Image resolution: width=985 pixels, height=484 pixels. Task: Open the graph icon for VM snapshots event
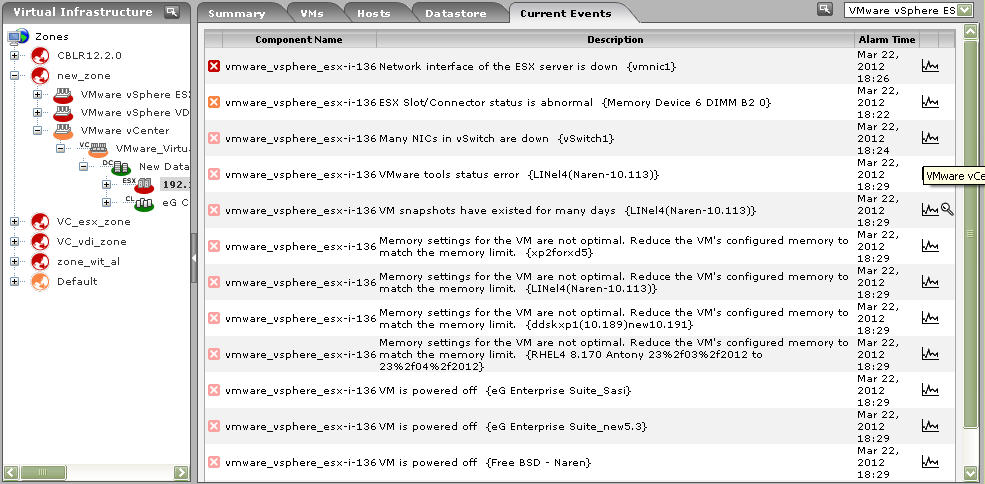tap(930, 210)
